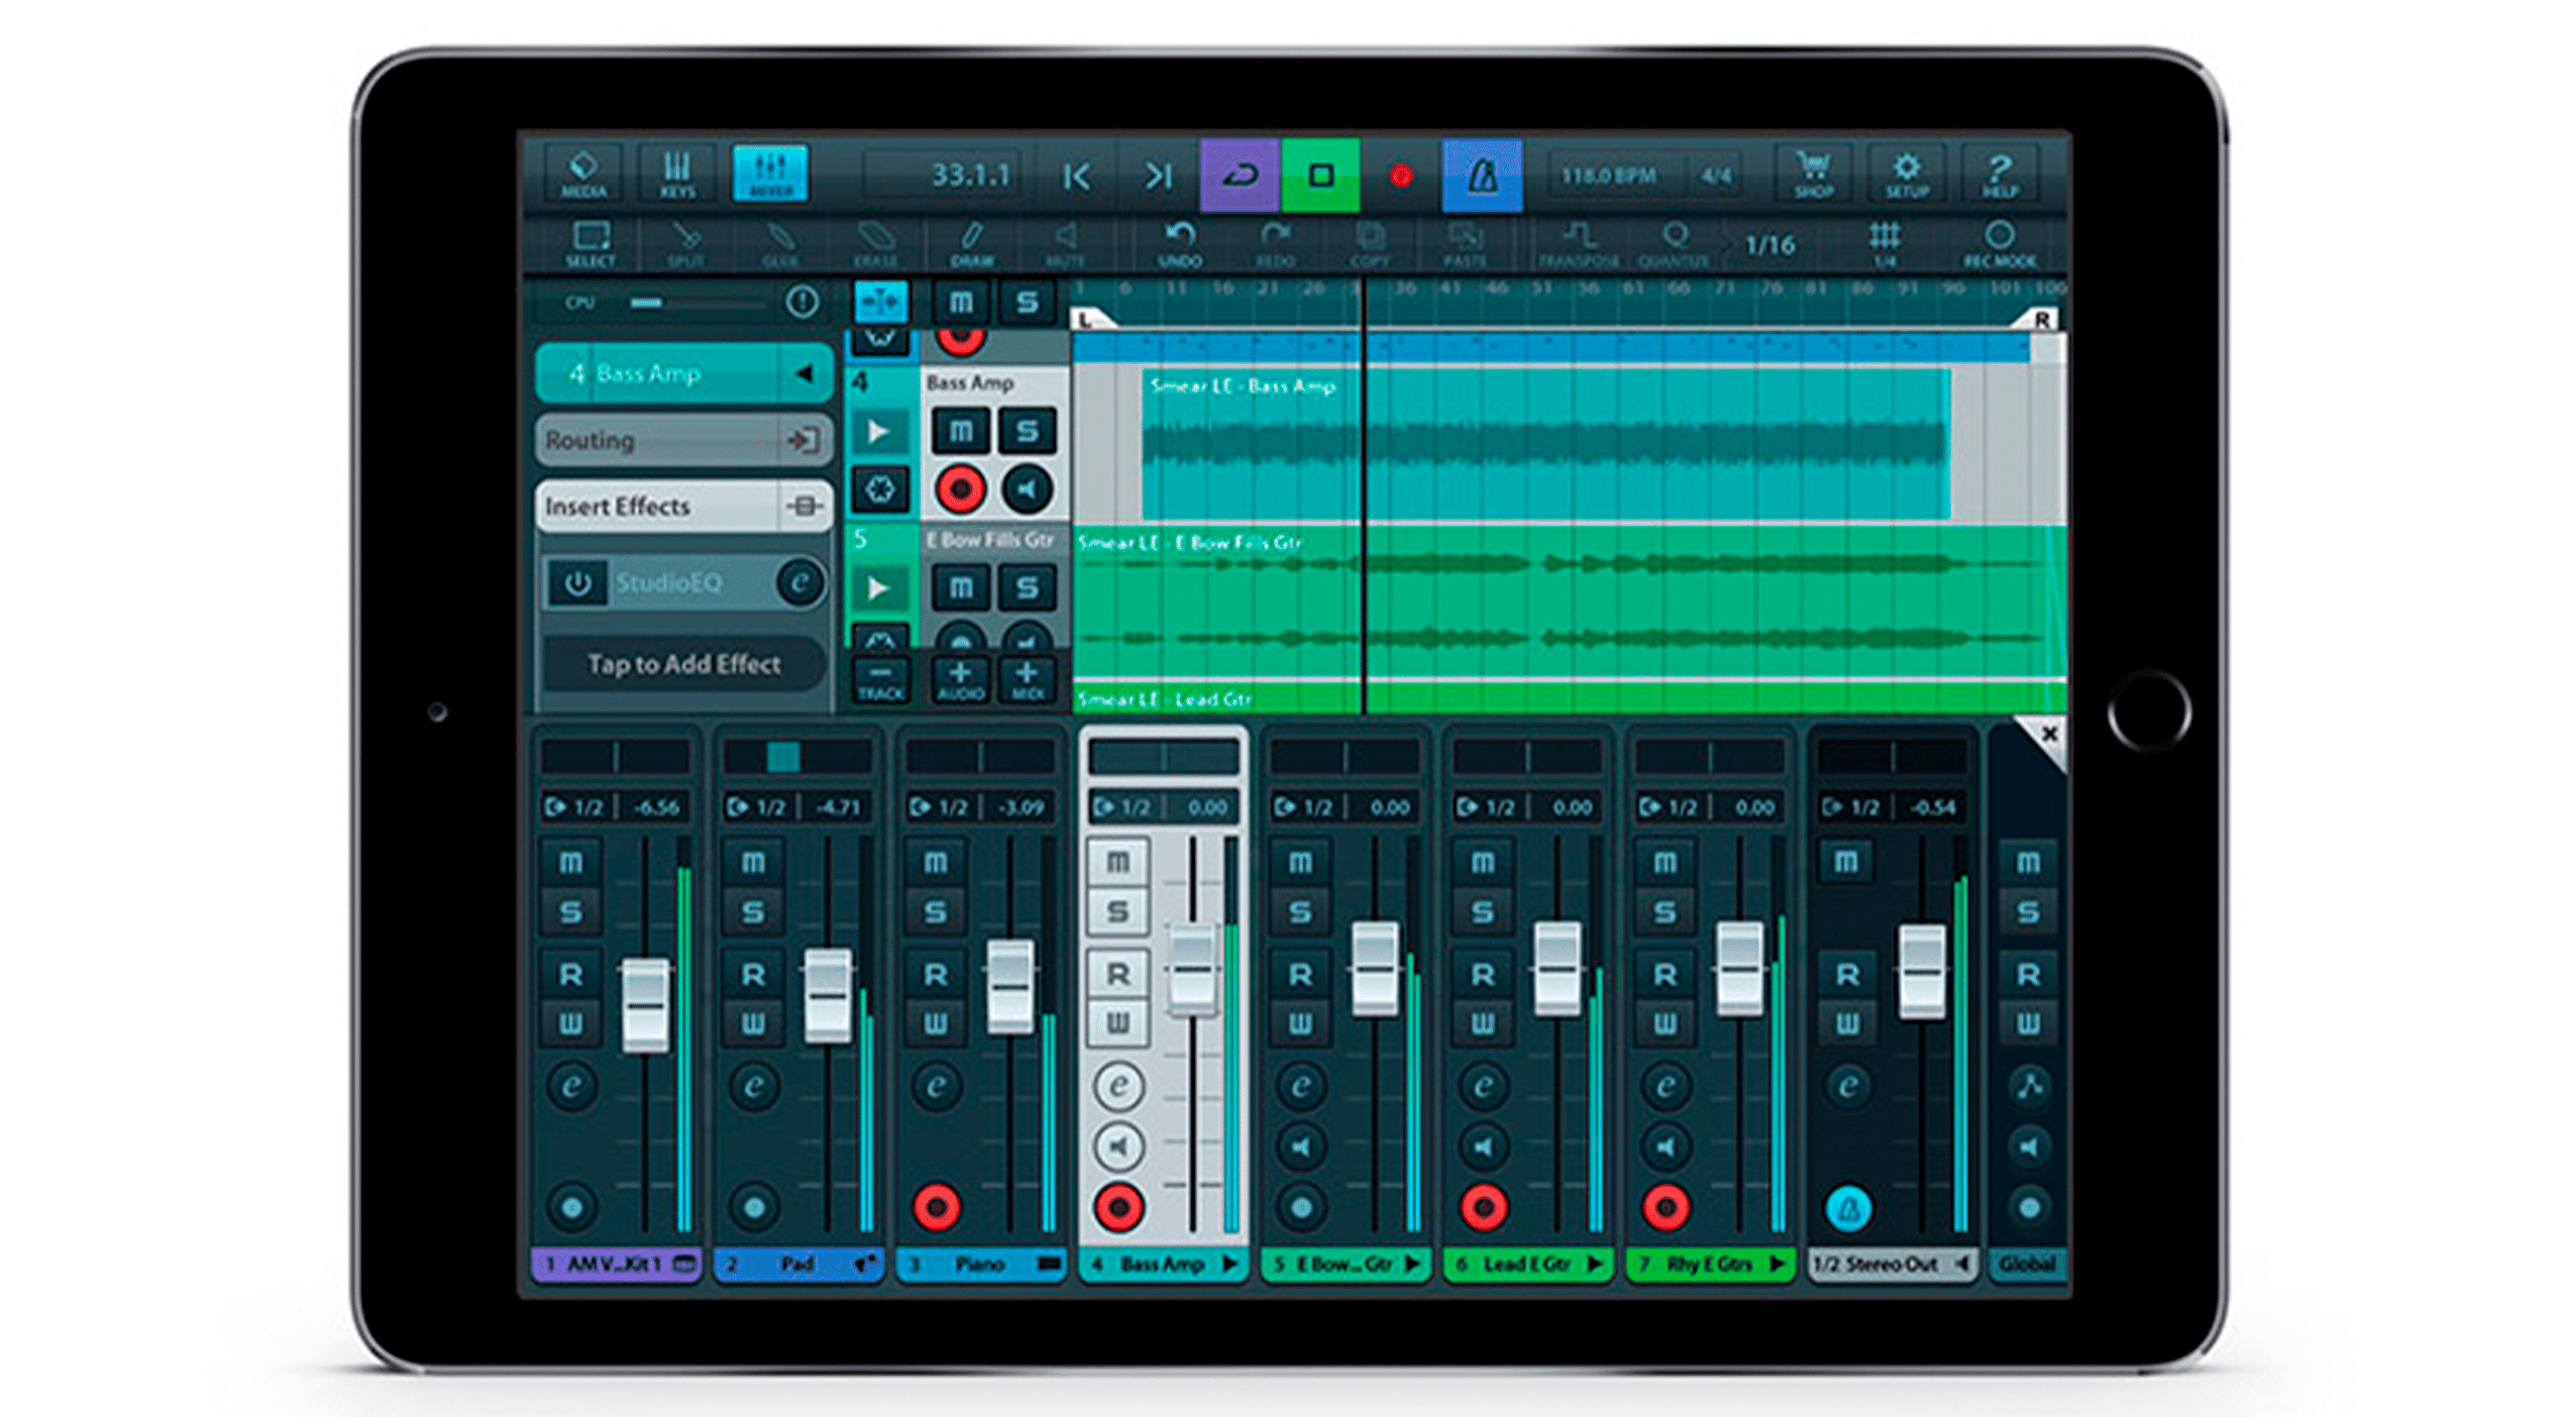The height and width of the screenshot is (1417, 2576).
Task: Click the 118.0 BPM tempo field
Action: pos(1608,176)
